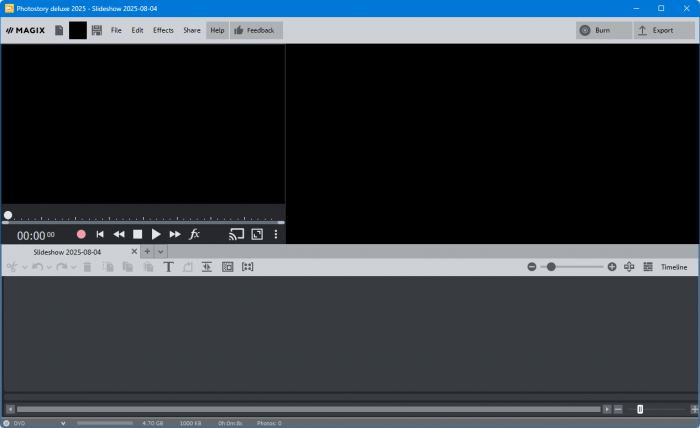
Task: Click the Export button
Action: (656, 30)
